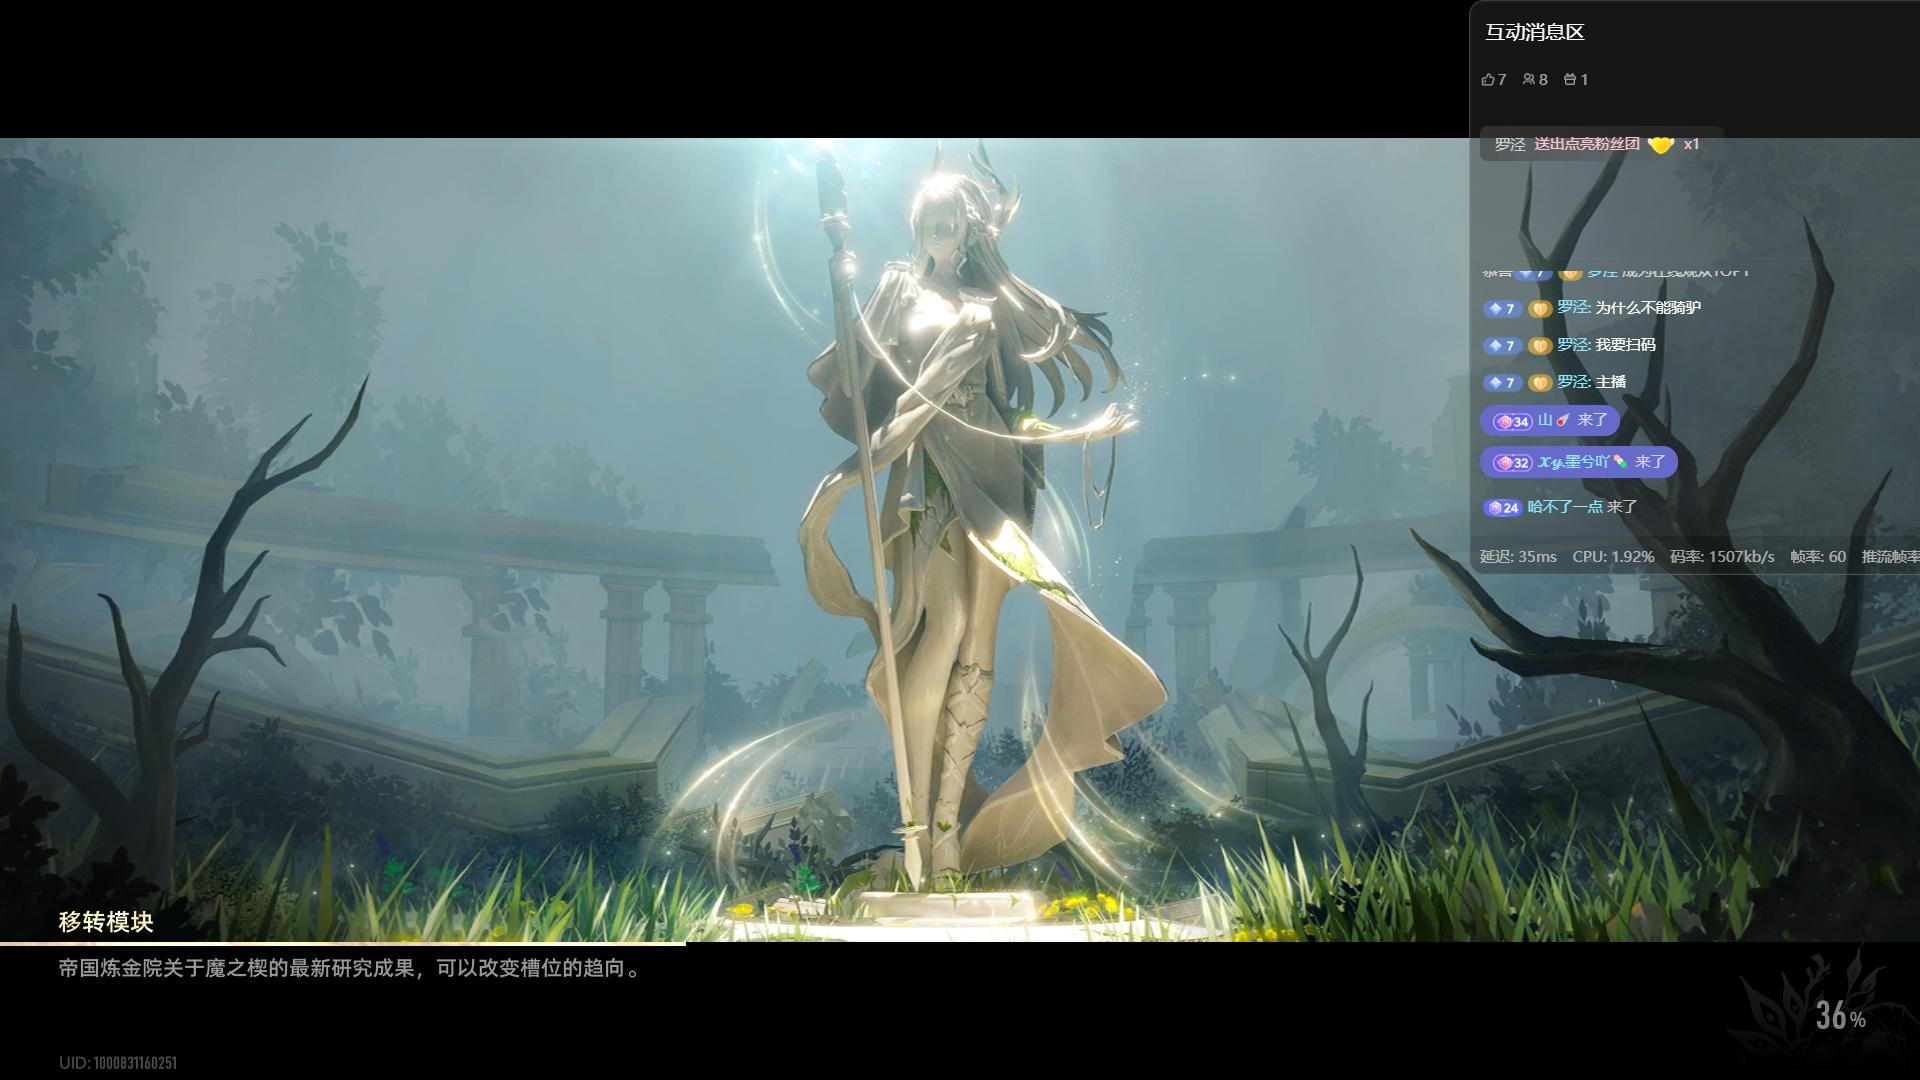Click fan heart badge on 主播 message
This screenshot has width=1920, height=1080.
[x=1540, y=383]
